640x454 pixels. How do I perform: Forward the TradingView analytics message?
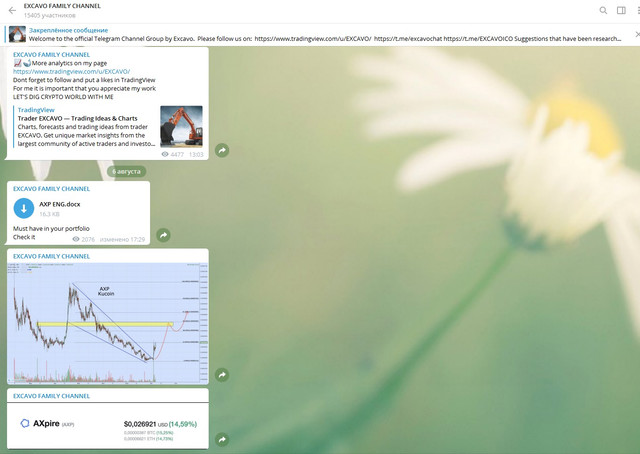(222, 150)
